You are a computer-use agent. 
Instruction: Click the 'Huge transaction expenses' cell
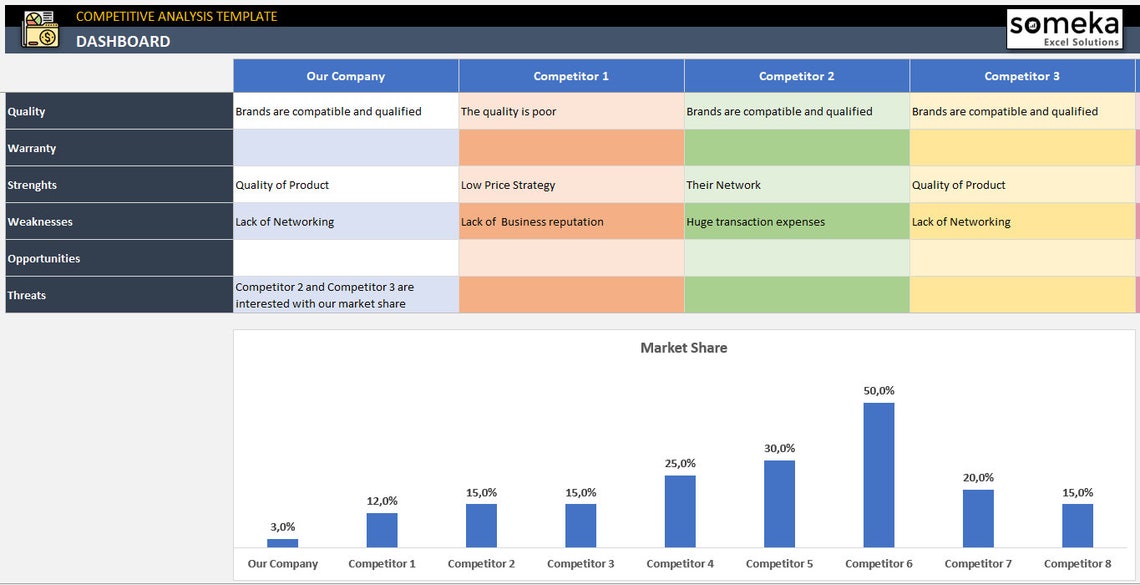757,221
